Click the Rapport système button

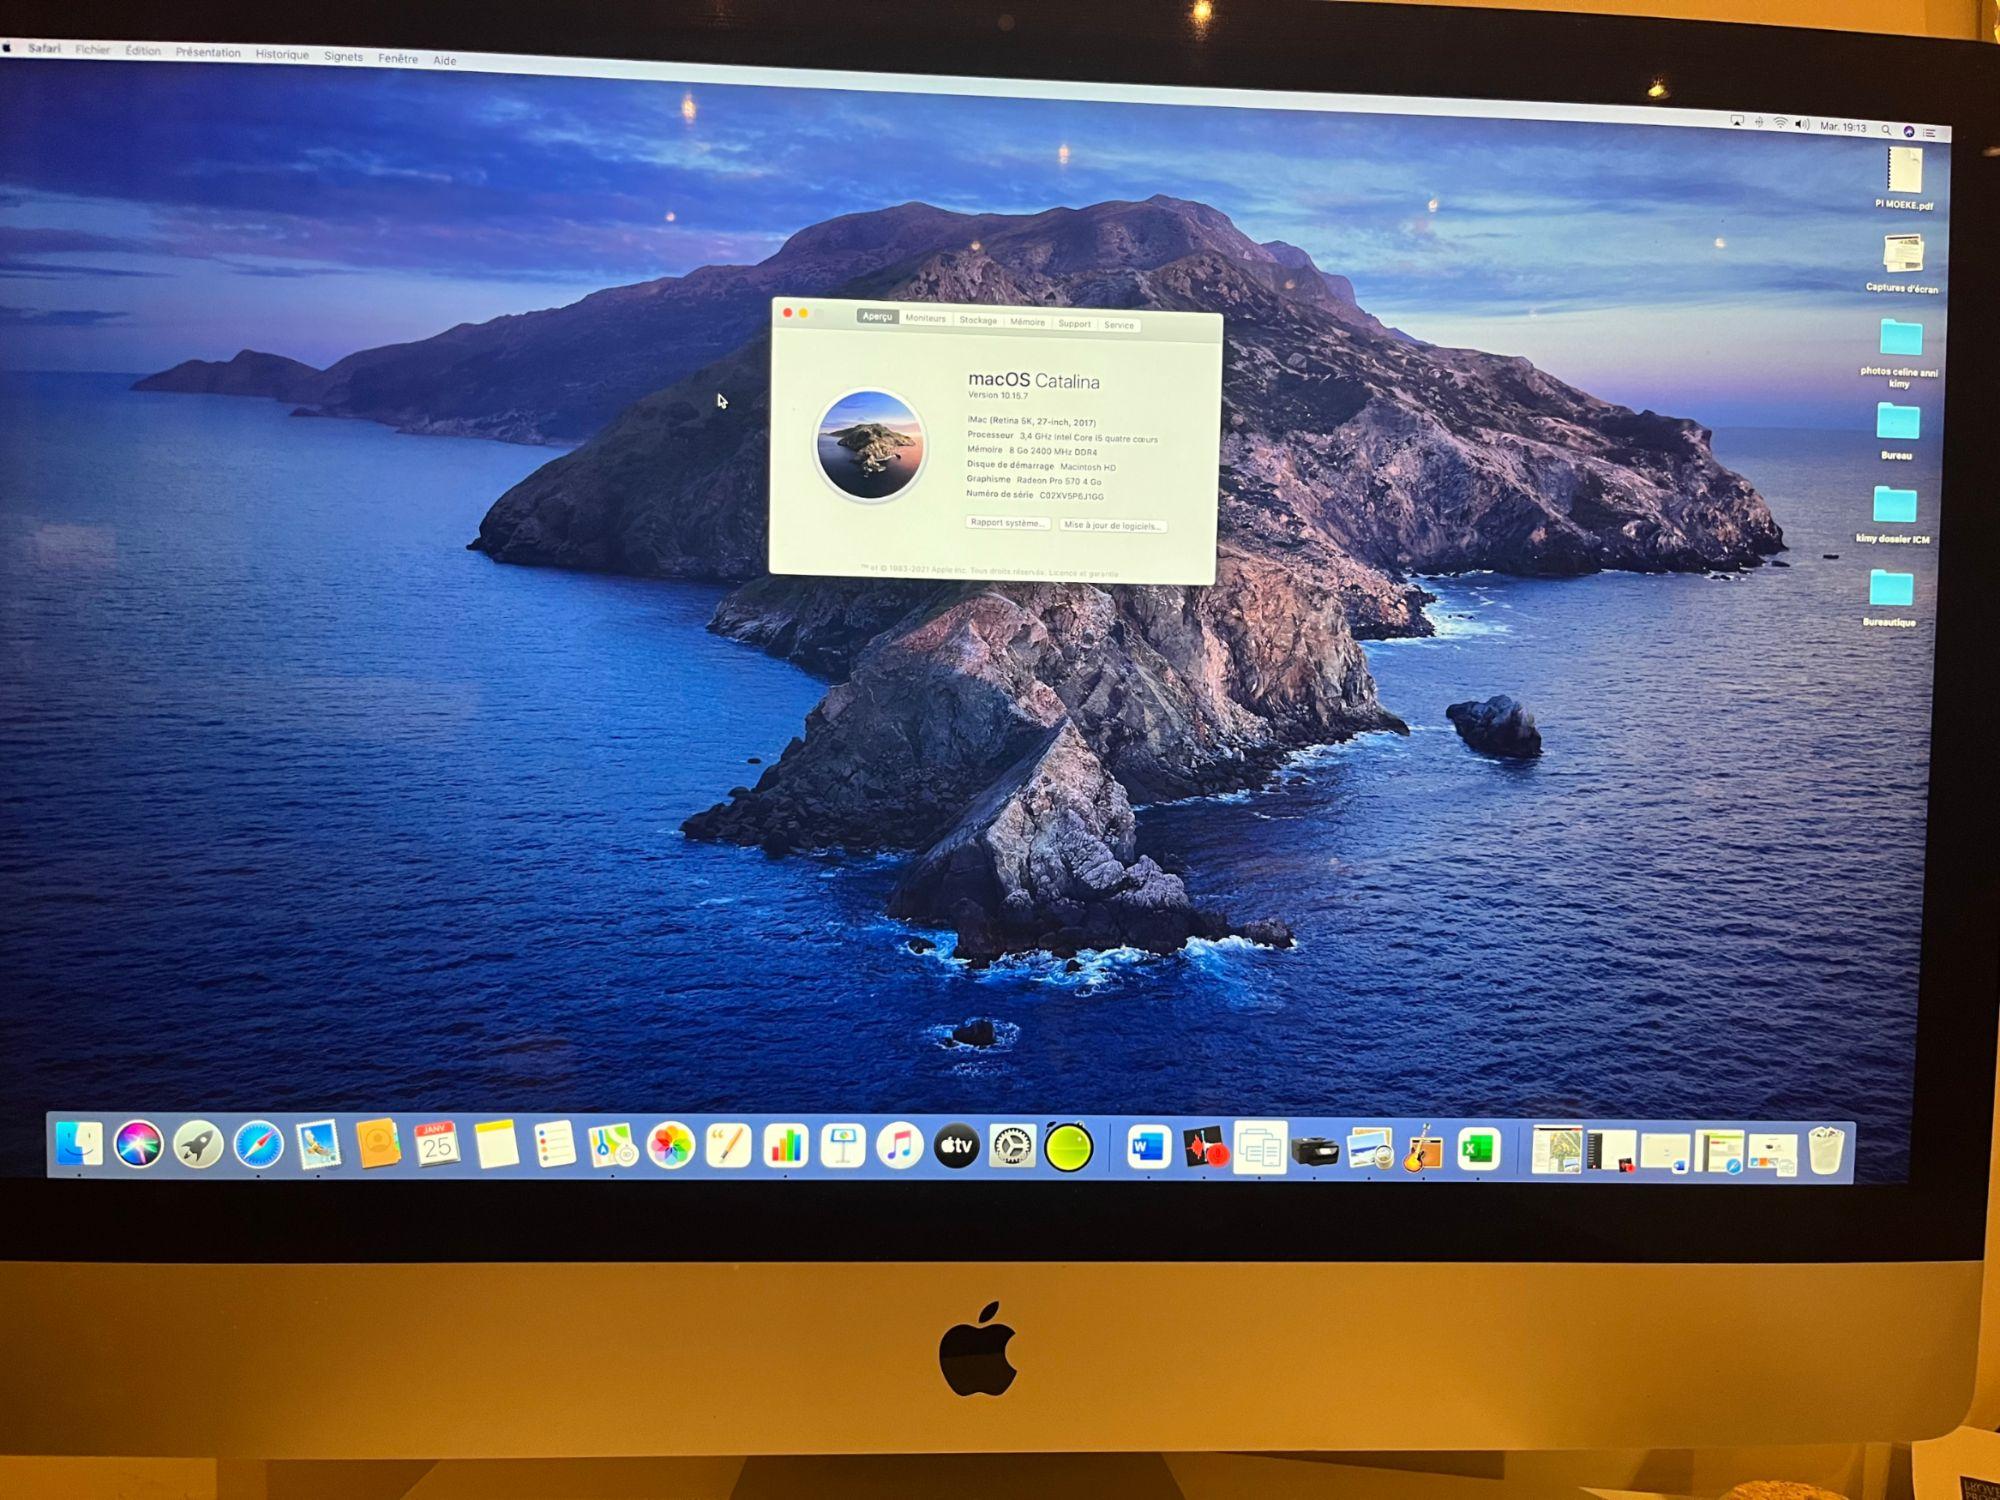pyautogui.click(x=1007, y=522)
